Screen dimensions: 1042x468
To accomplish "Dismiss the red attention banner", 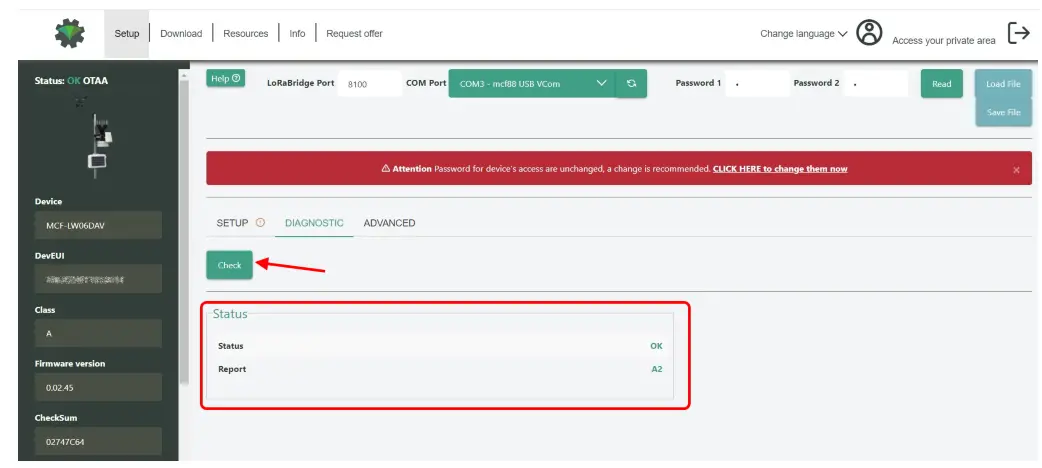I will coord(1016,170).
